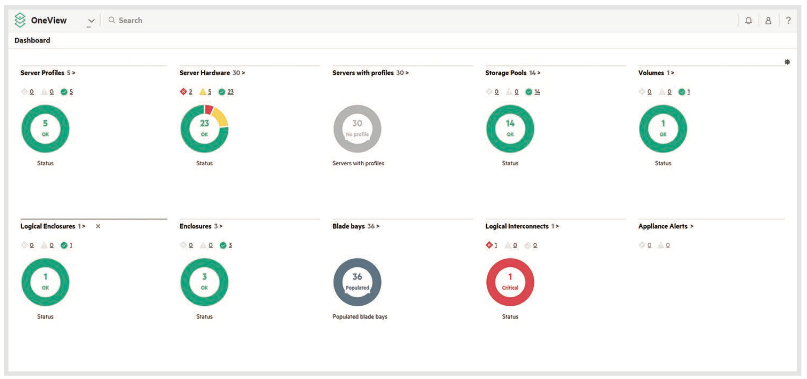Click Logical Interconnects grey OK circle icon

(528, 245)
